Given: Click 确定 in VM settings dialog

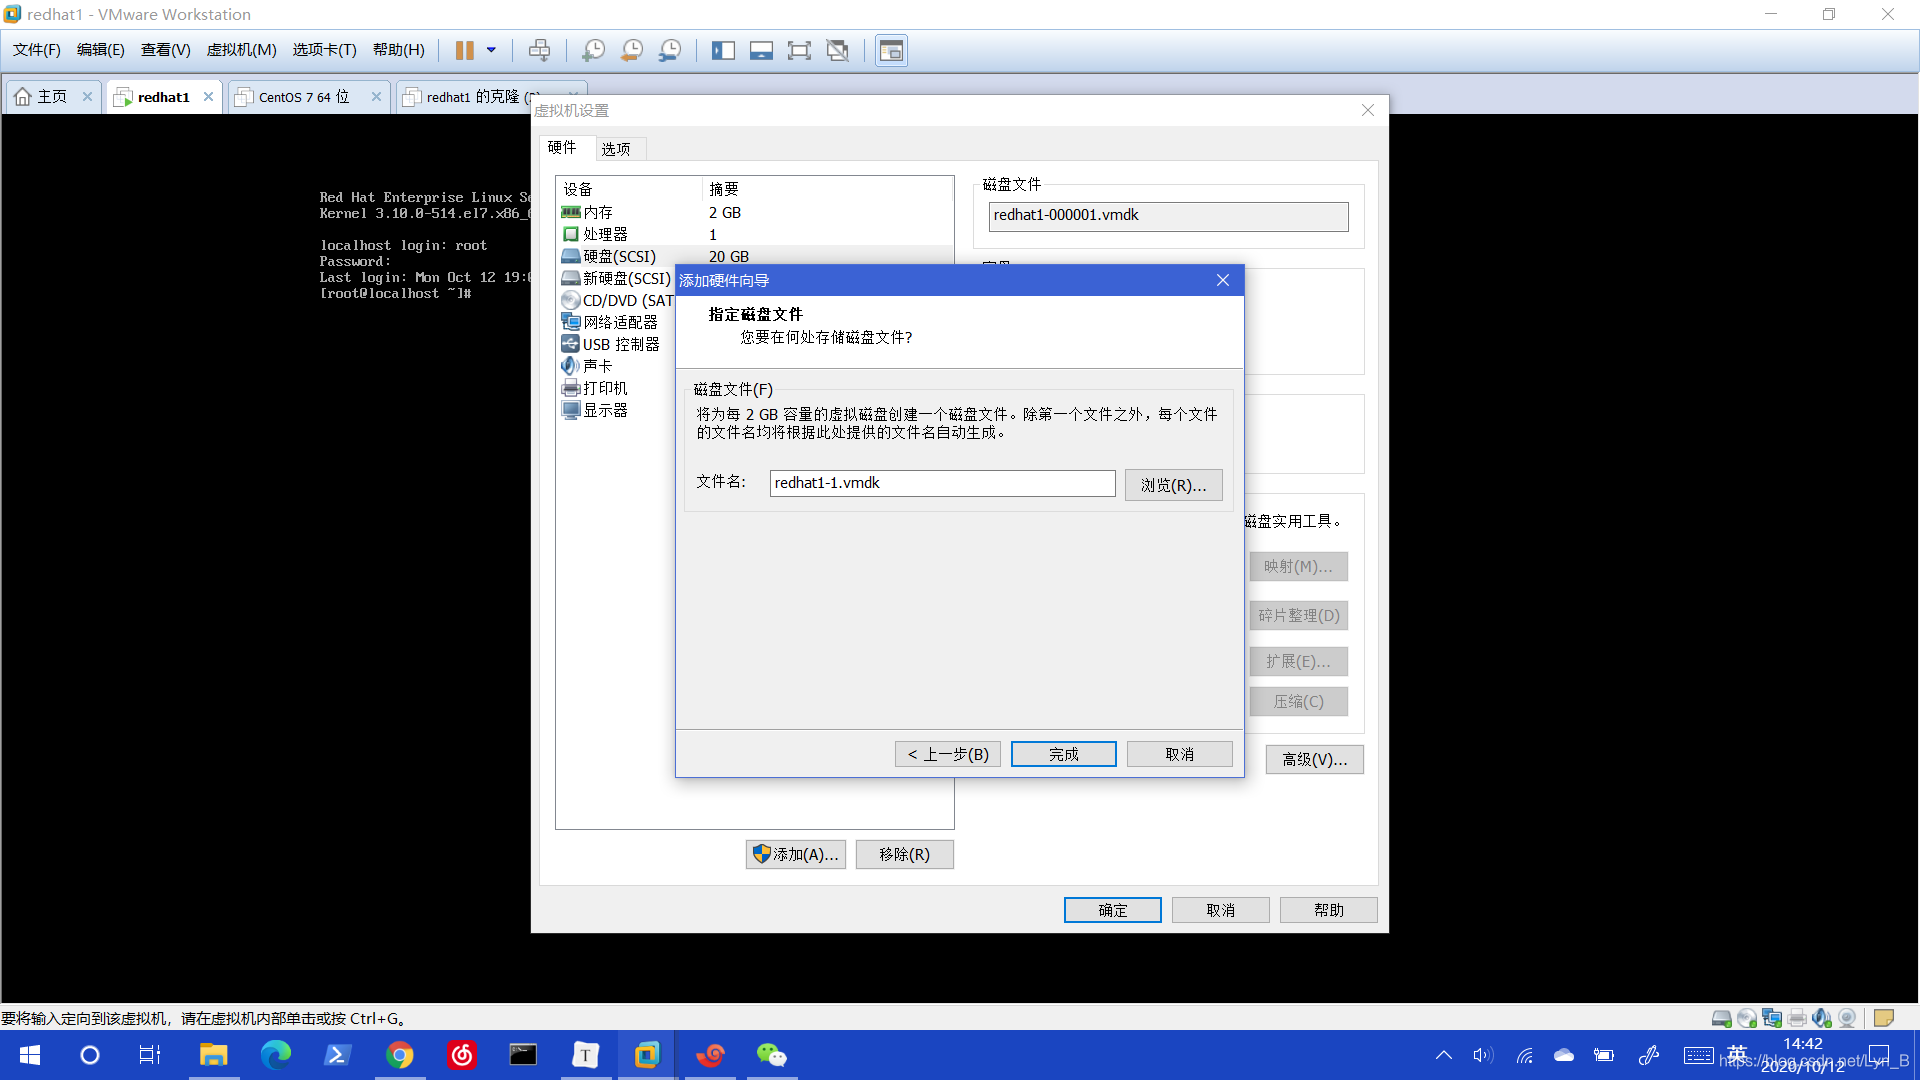Looking at the screenshot, I should 1112,910.
